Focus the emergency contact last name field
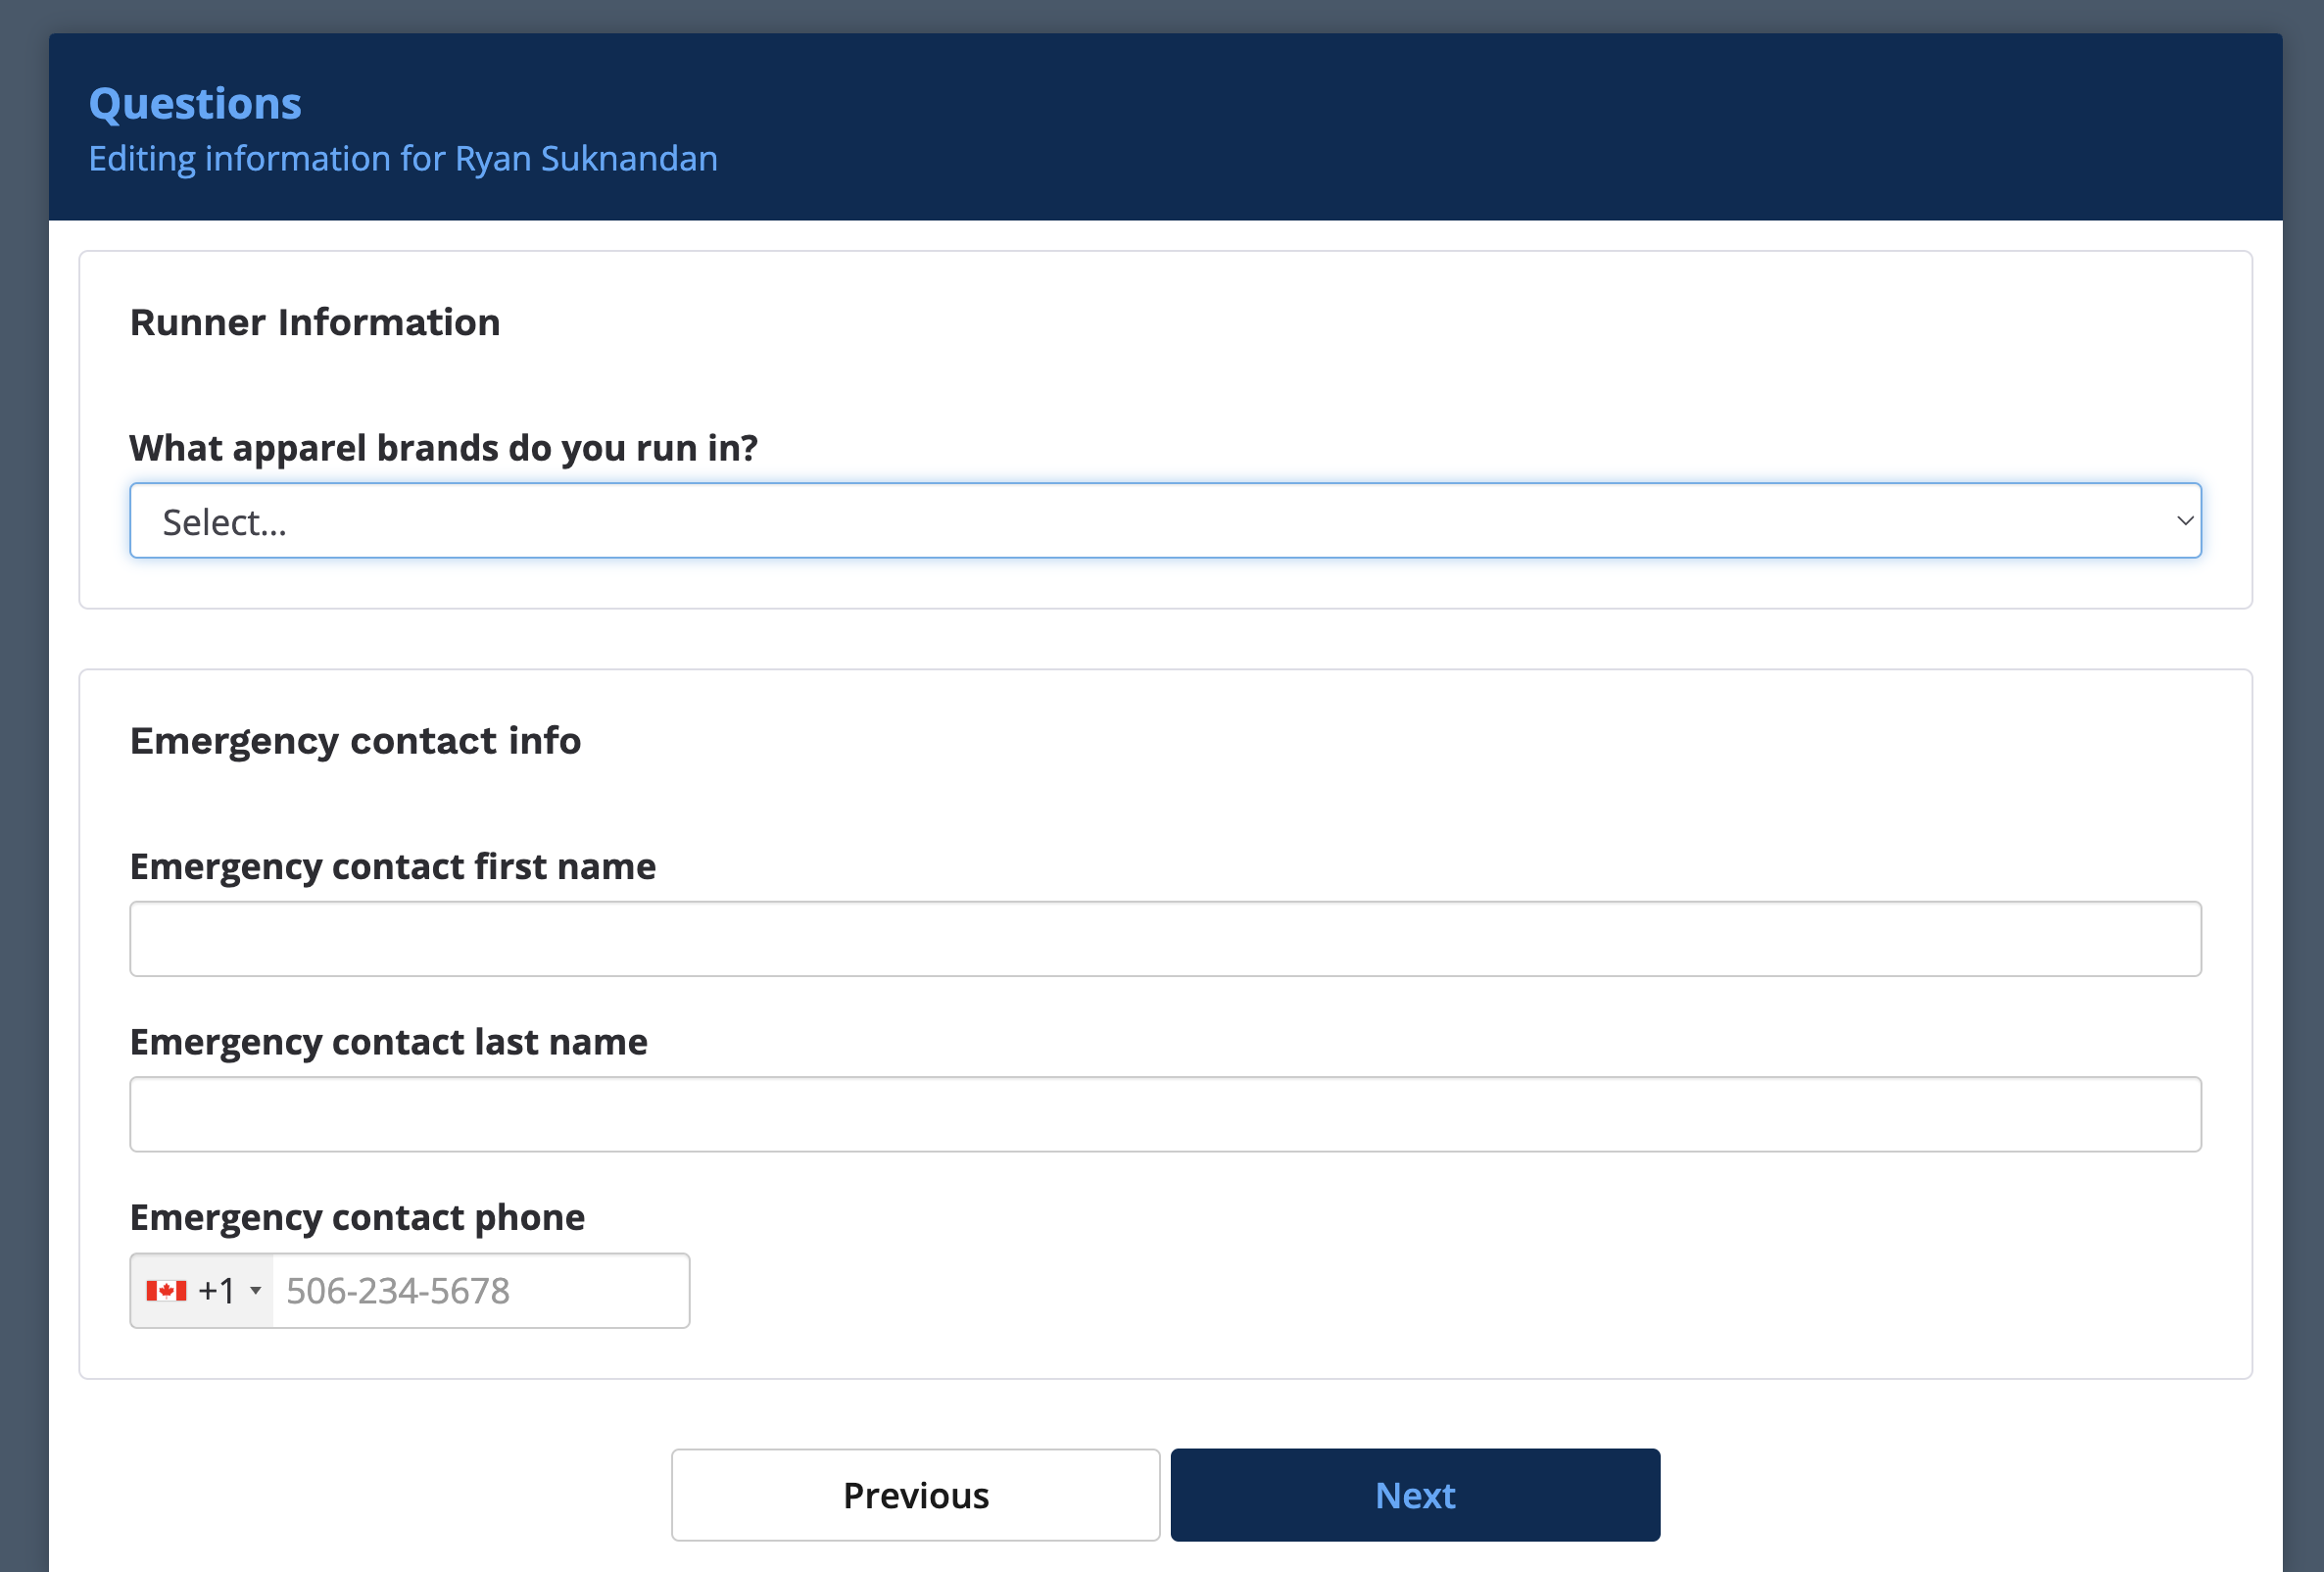The image size is (2324, 1572). point(1164,1114)
